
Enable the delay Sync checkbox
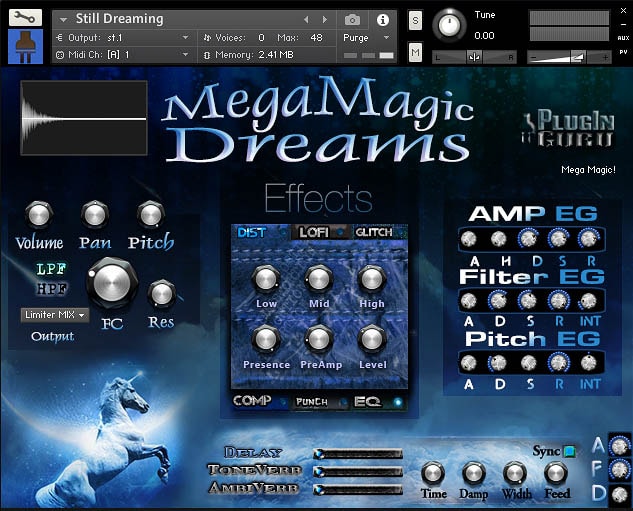point(570,451)
